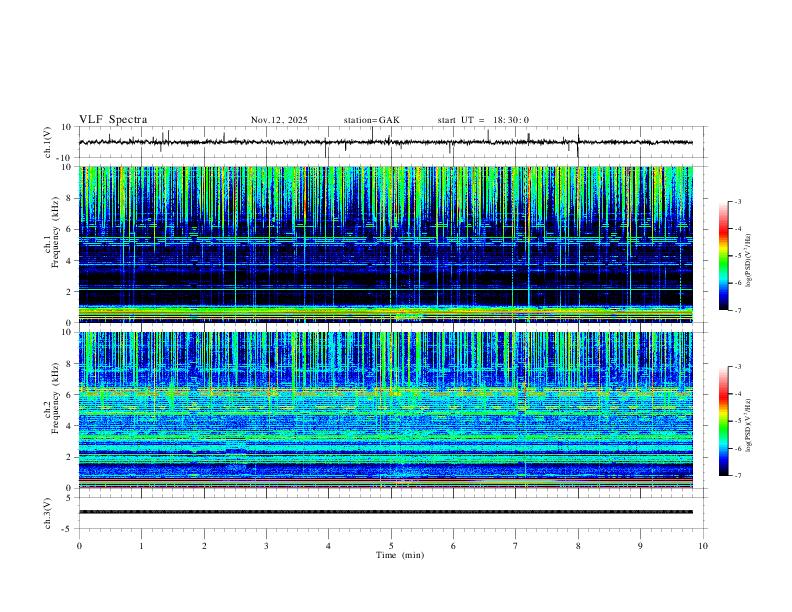Click the time axis tick '7'
This screenshot has height=612, width=792.
[x=516, y=546]
